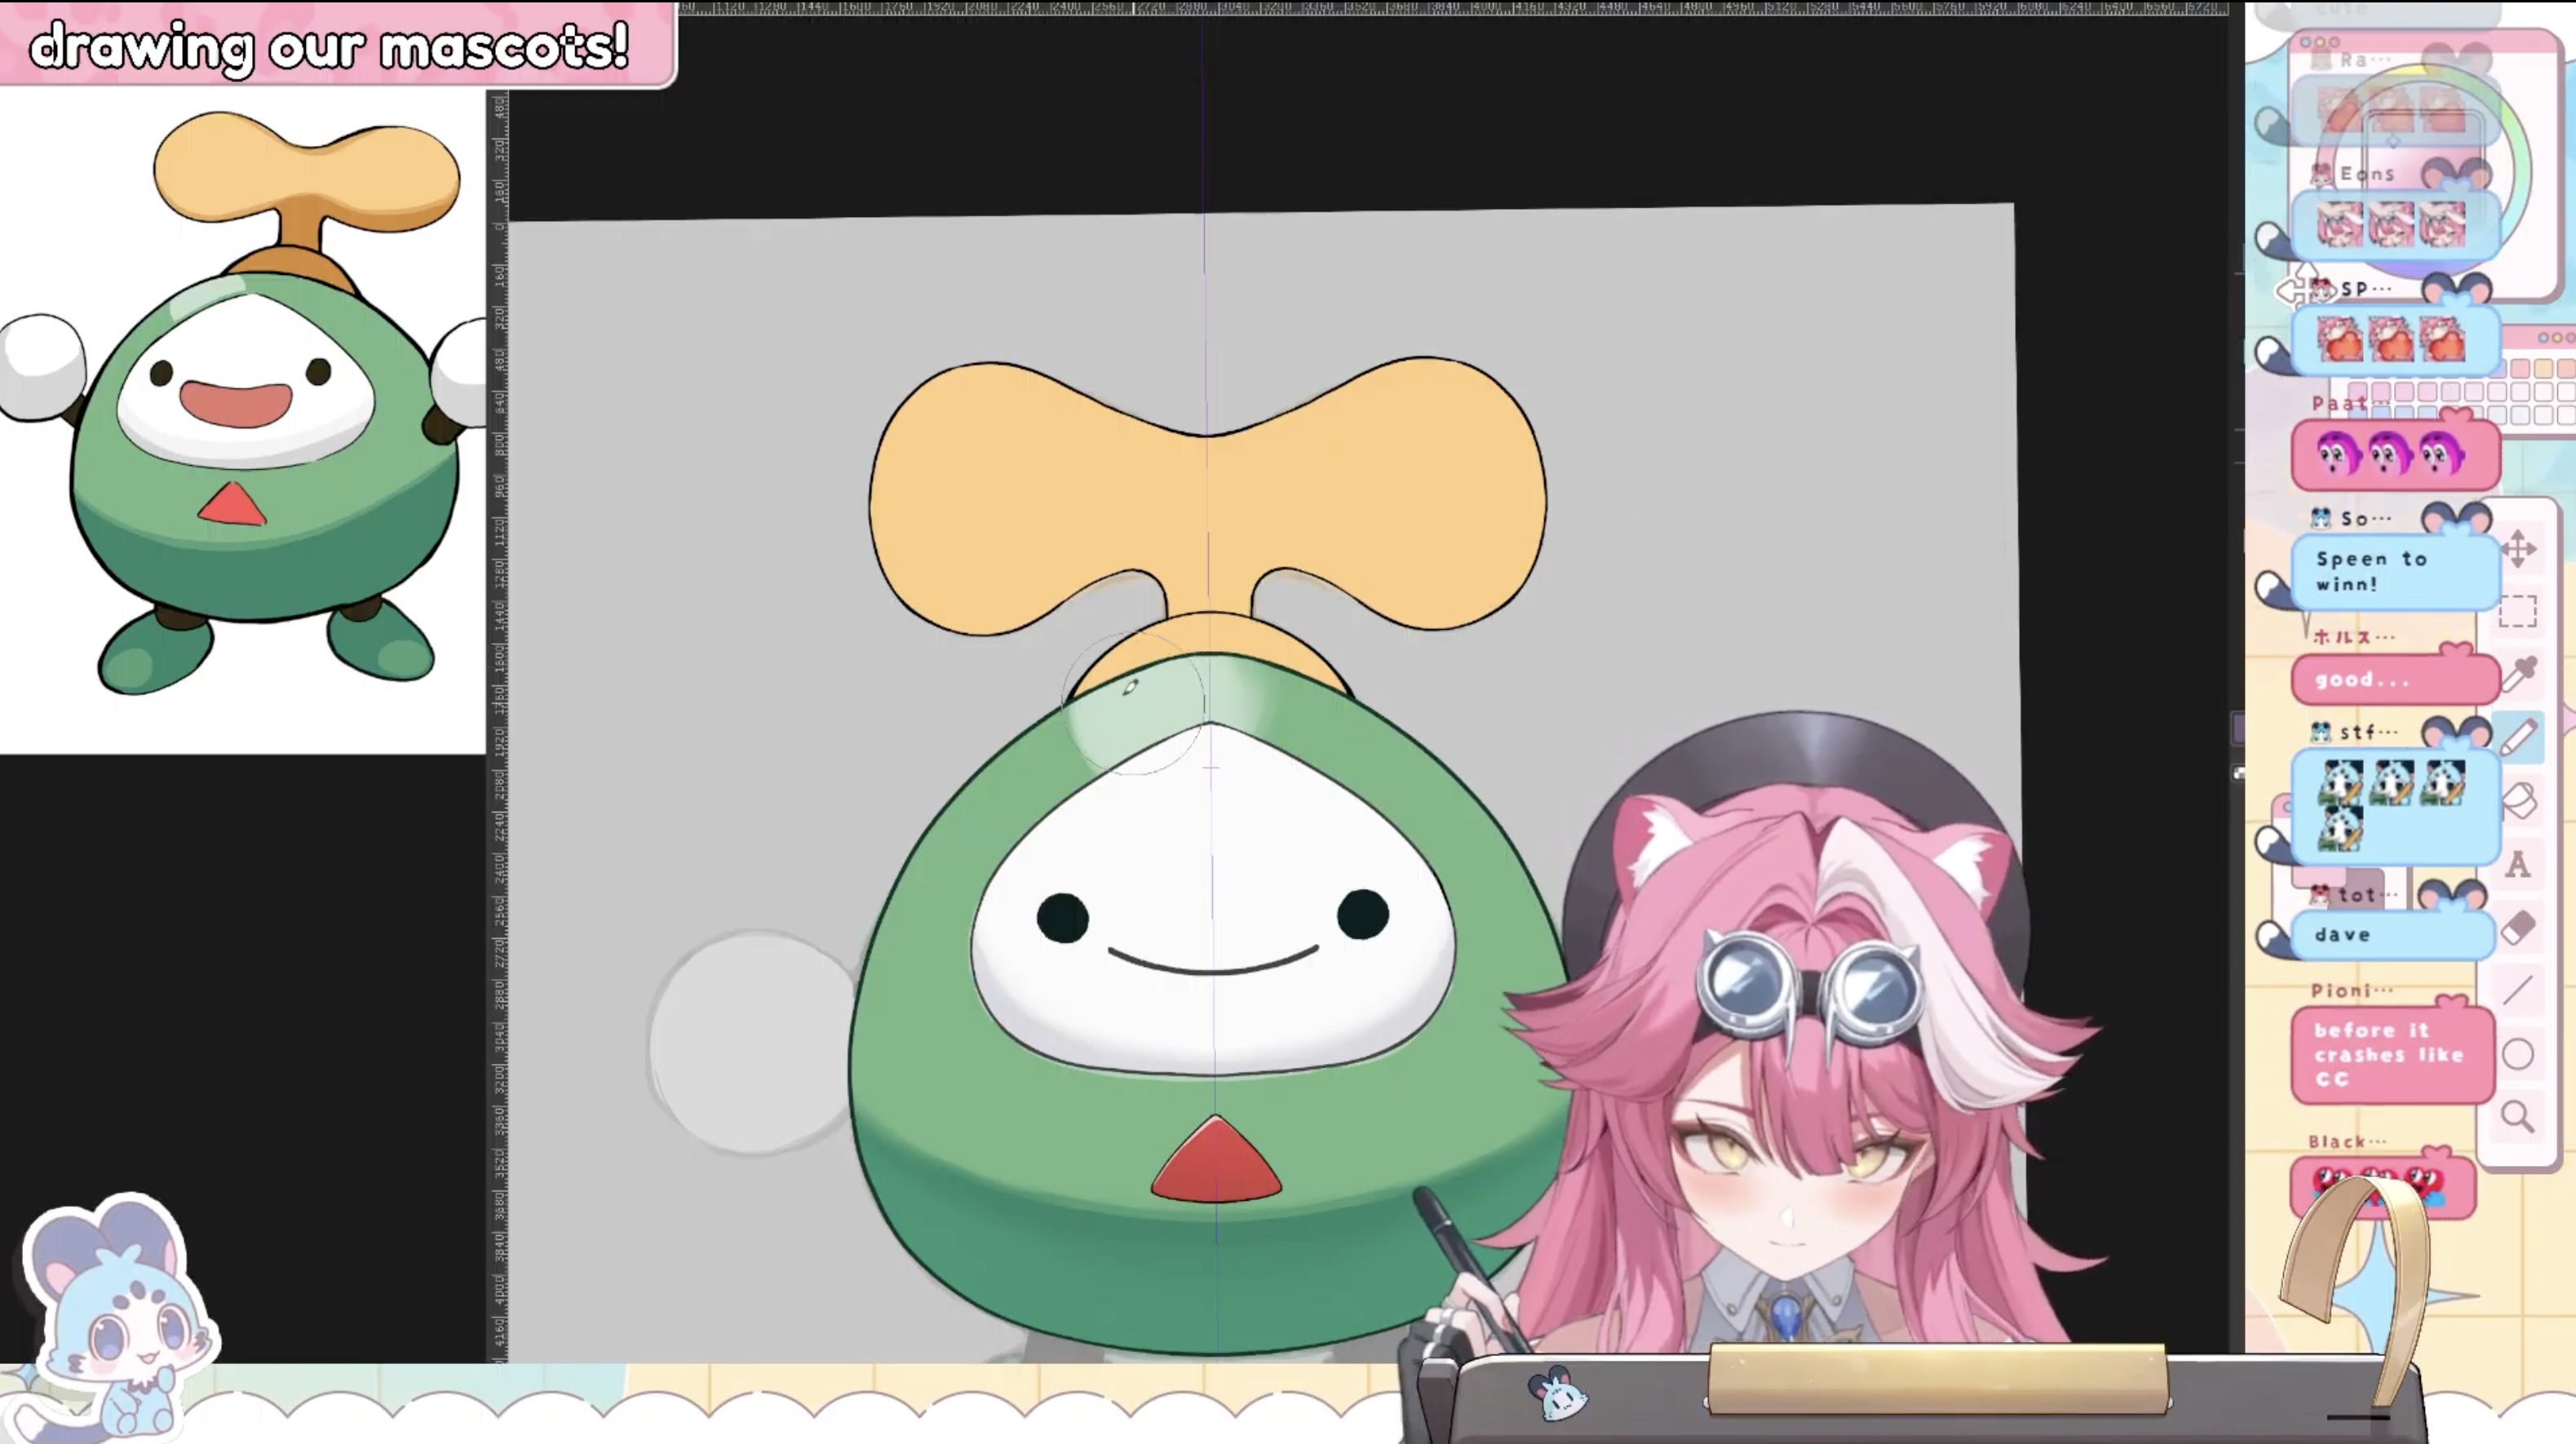Open the magnifying glass Zoom tool
Screen dimensions: 2576x1444
2518,1116
